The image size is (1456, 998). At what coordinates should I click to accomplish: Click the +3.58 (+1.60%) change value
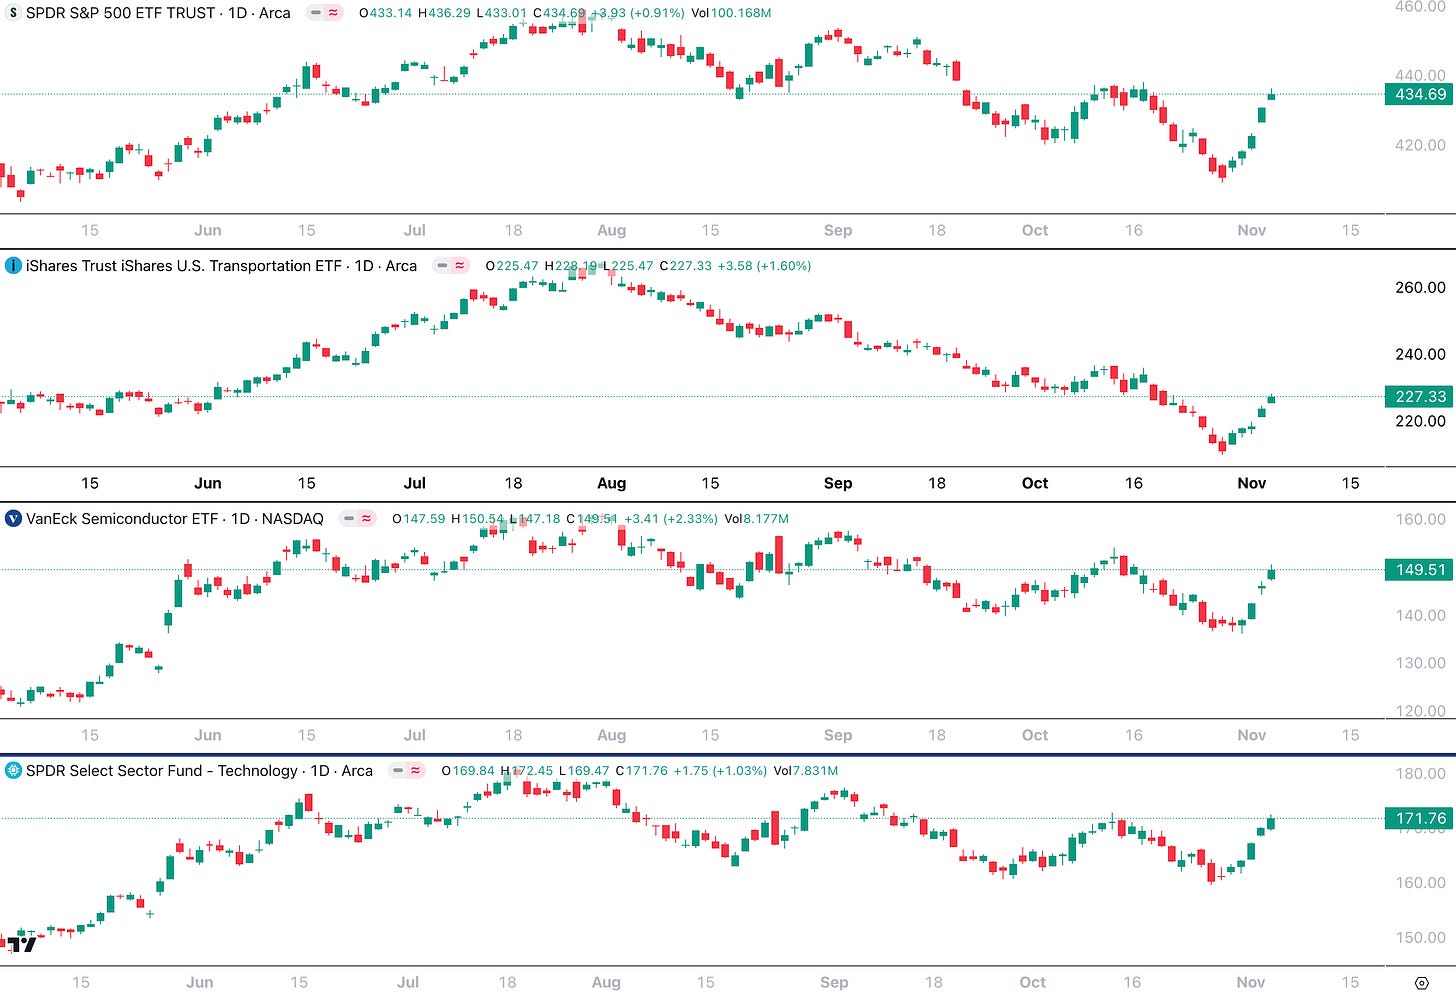(x=764, y=266)
